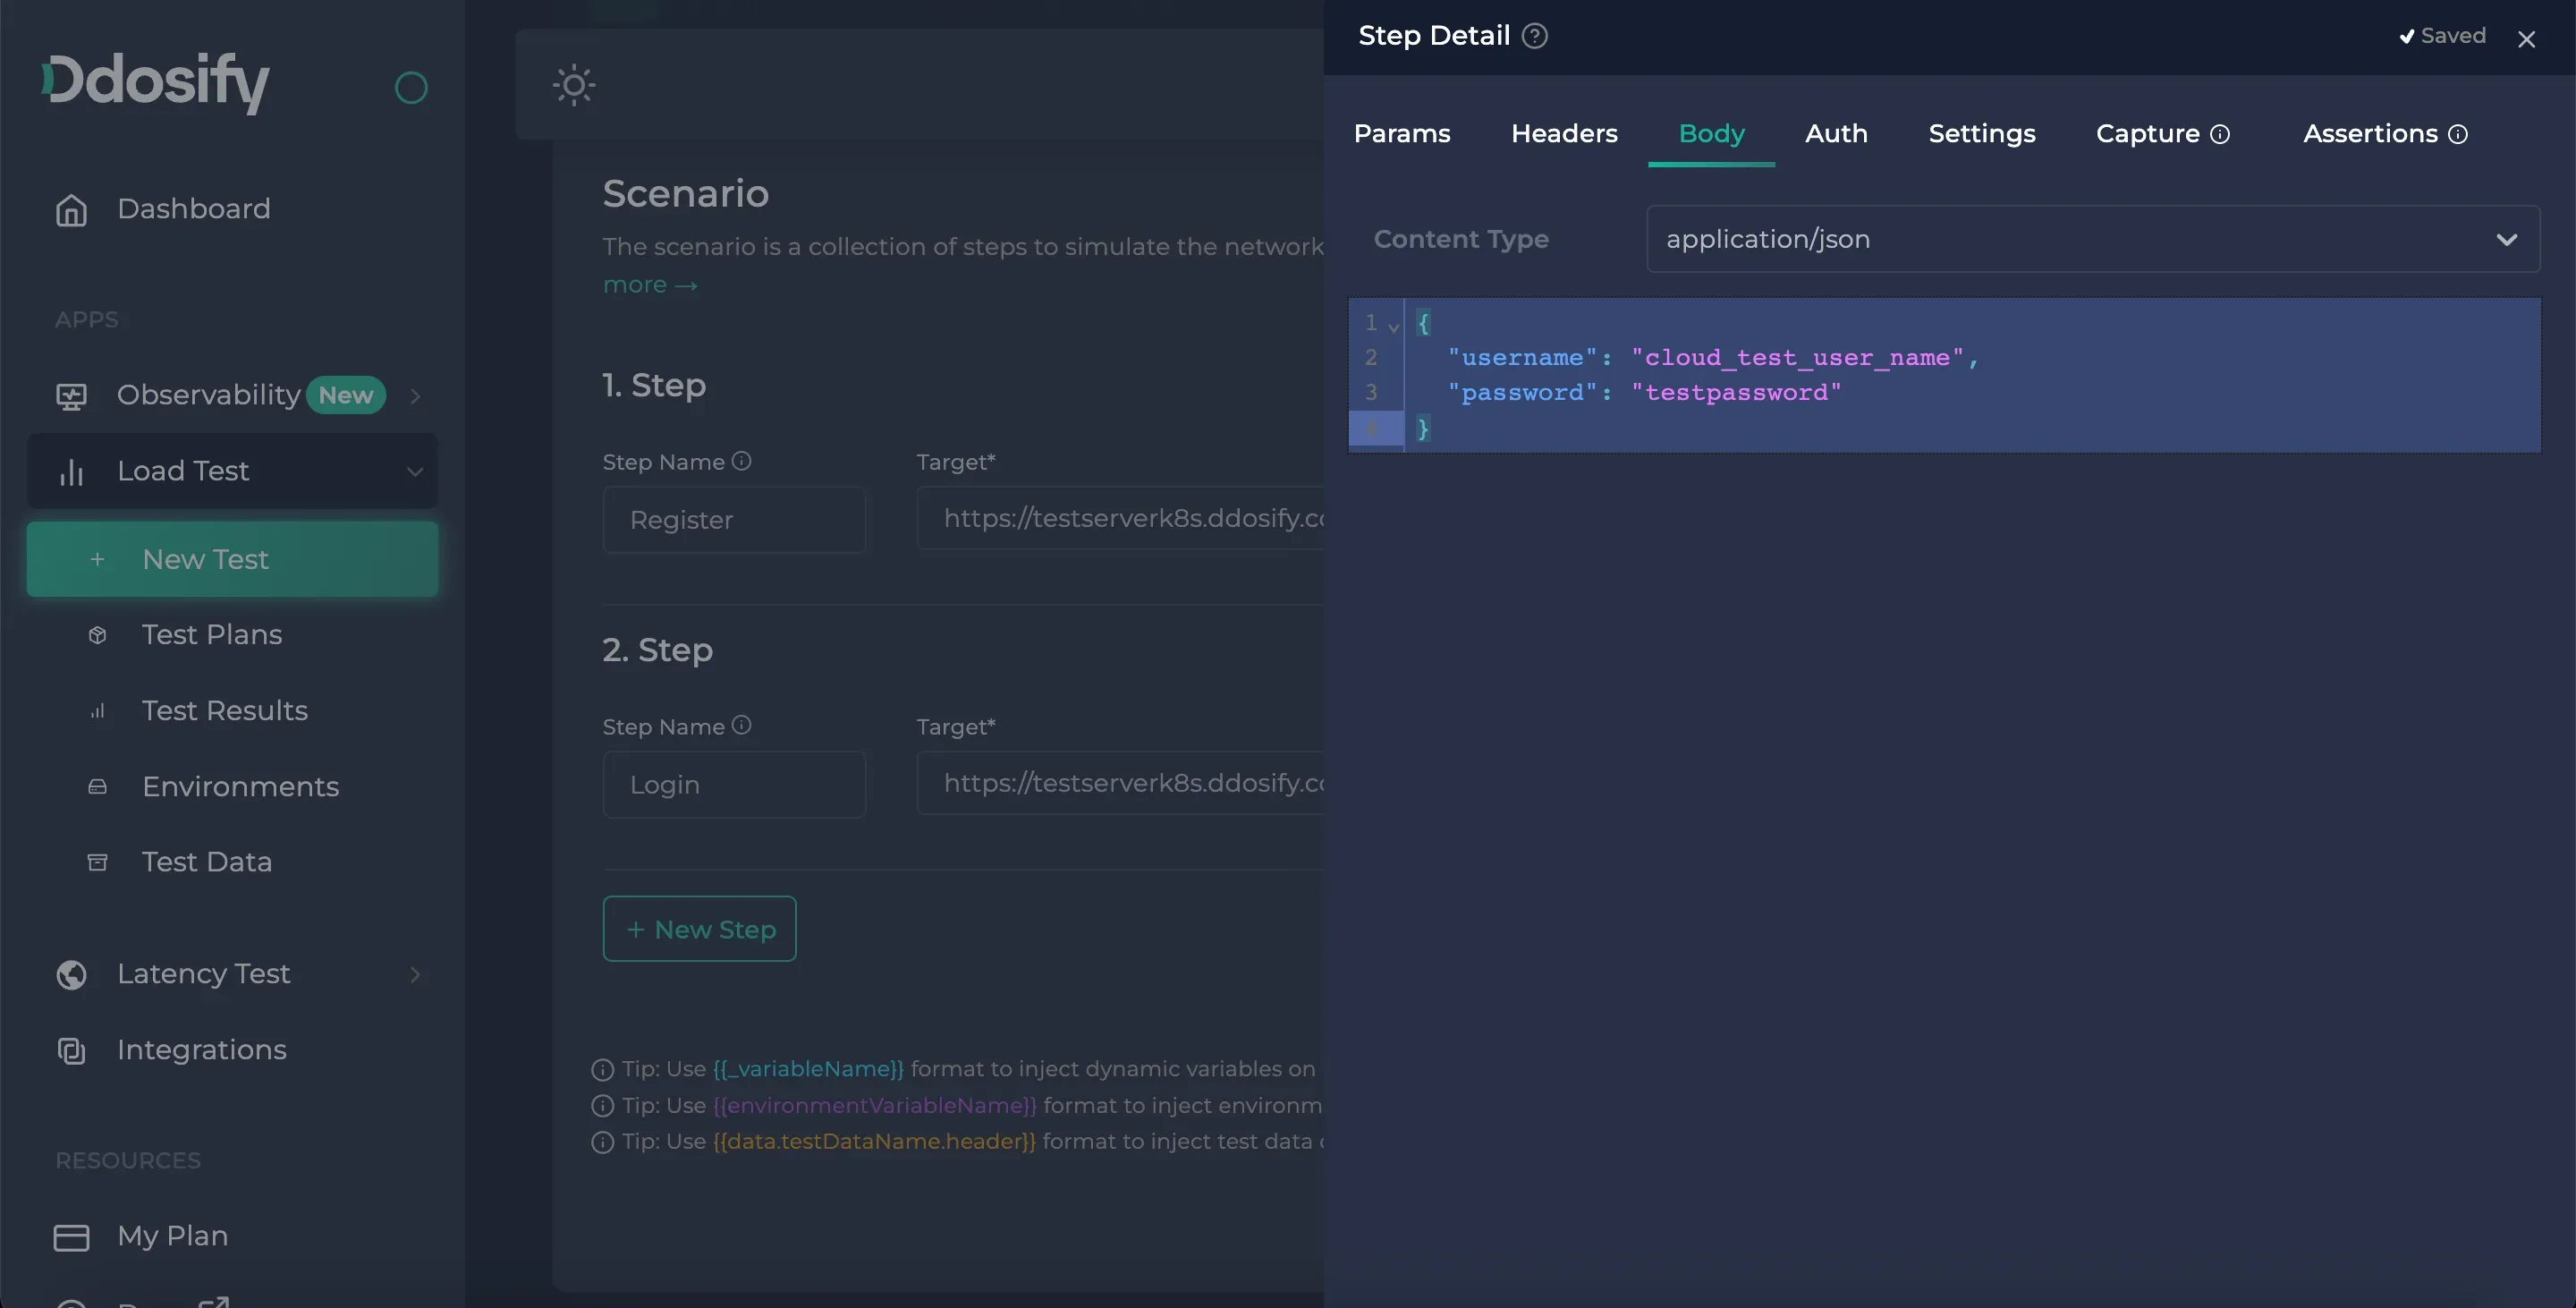Click the Integrations icon in sidebar
Screen dimensions: 2576x1308
(x=71, y=1050)
